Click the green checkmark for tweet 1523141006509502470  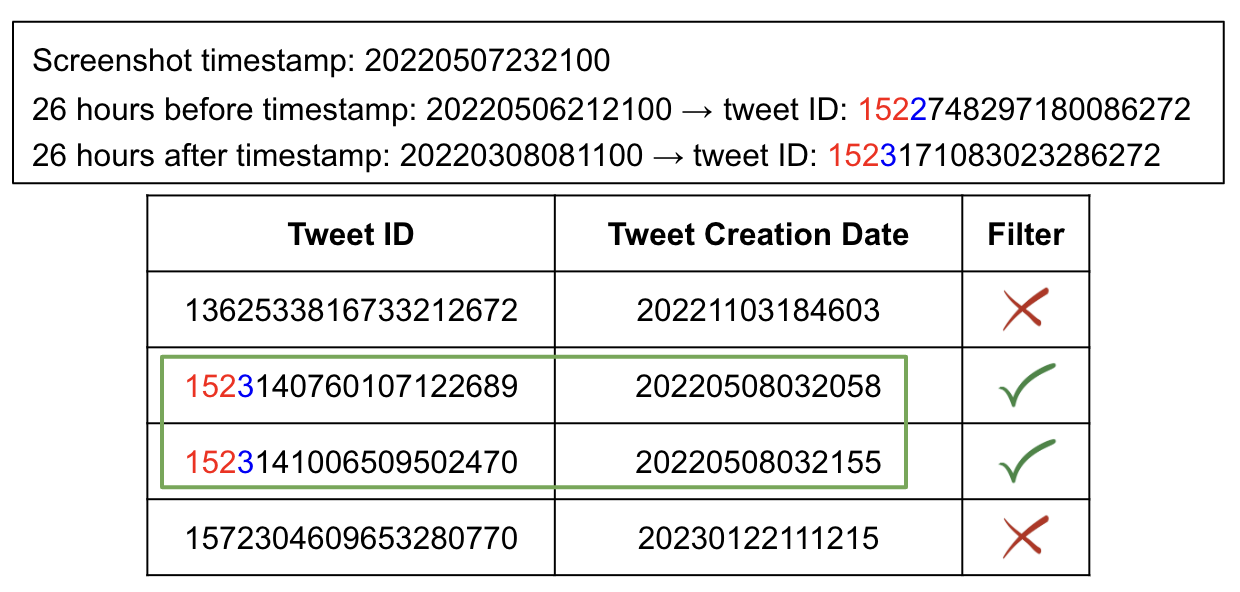[1026, 462]
